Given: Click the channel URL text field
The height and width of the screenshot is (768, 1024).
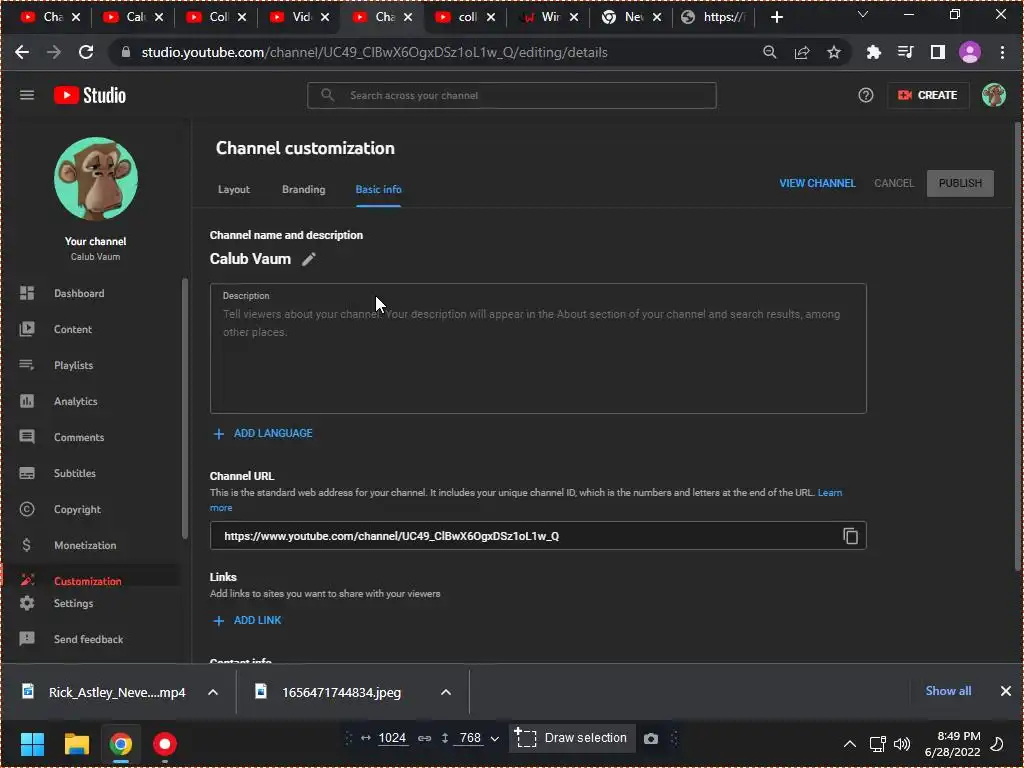Looking at the screenshot, I should coord(538,536).
